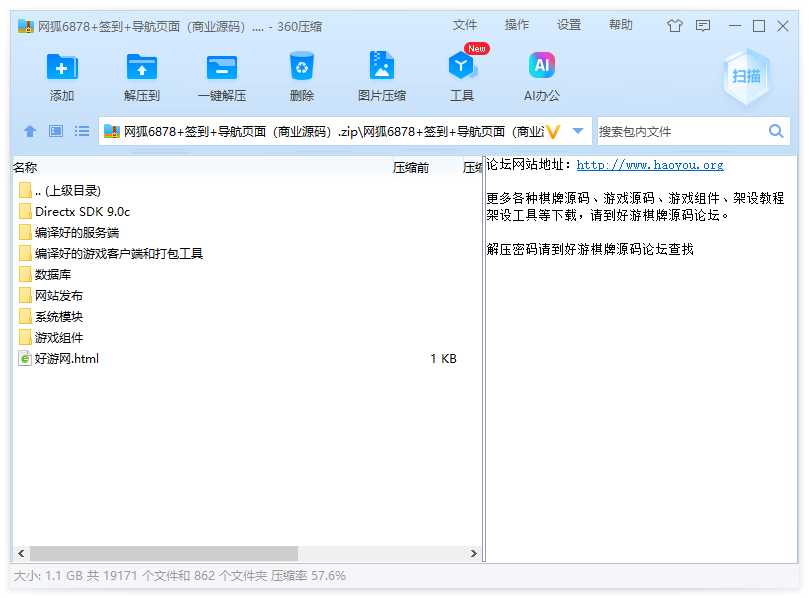Viewport: 809px width, 598px height.
Task: Click the 一键解压 one-click extract icon
Action: [222, 67]
